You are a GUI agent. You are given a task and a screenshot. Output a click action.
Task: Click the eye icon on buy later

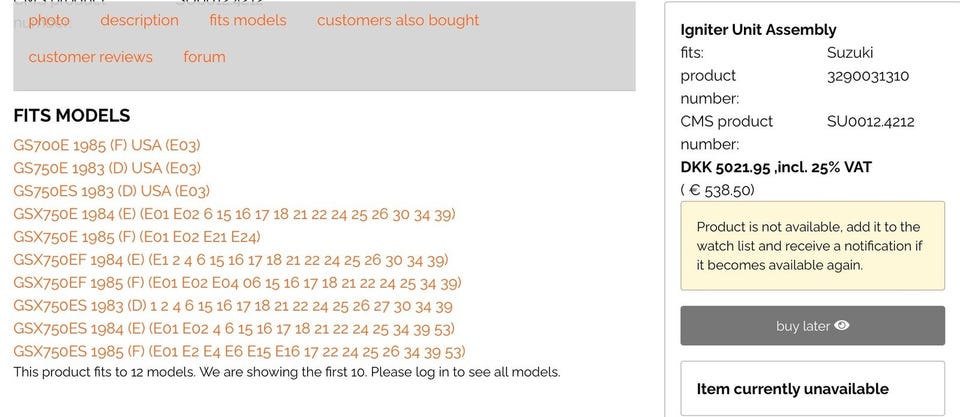pos(842,326)
